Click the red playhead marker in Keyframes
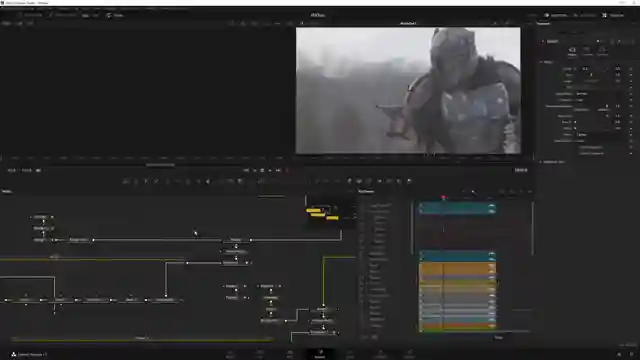The height and width of the screenshot is (360, 640). coord(443,198)
